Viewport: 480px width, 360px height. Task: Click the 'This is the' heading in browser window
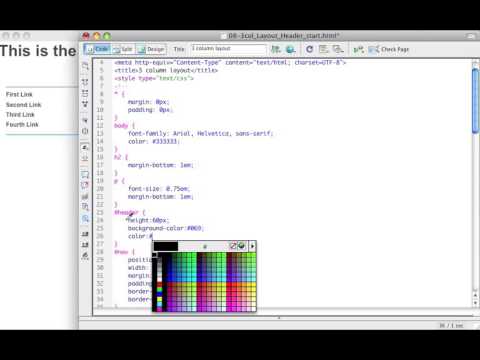pyautogui.click(x=38, y=51)
